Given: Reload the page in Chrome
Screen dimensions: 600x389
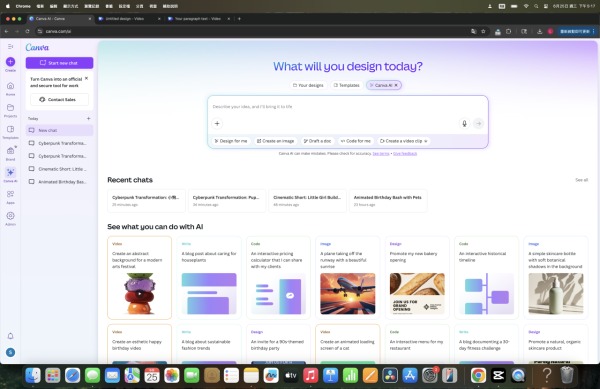Looking at the screenshot, I should (27, 31).
